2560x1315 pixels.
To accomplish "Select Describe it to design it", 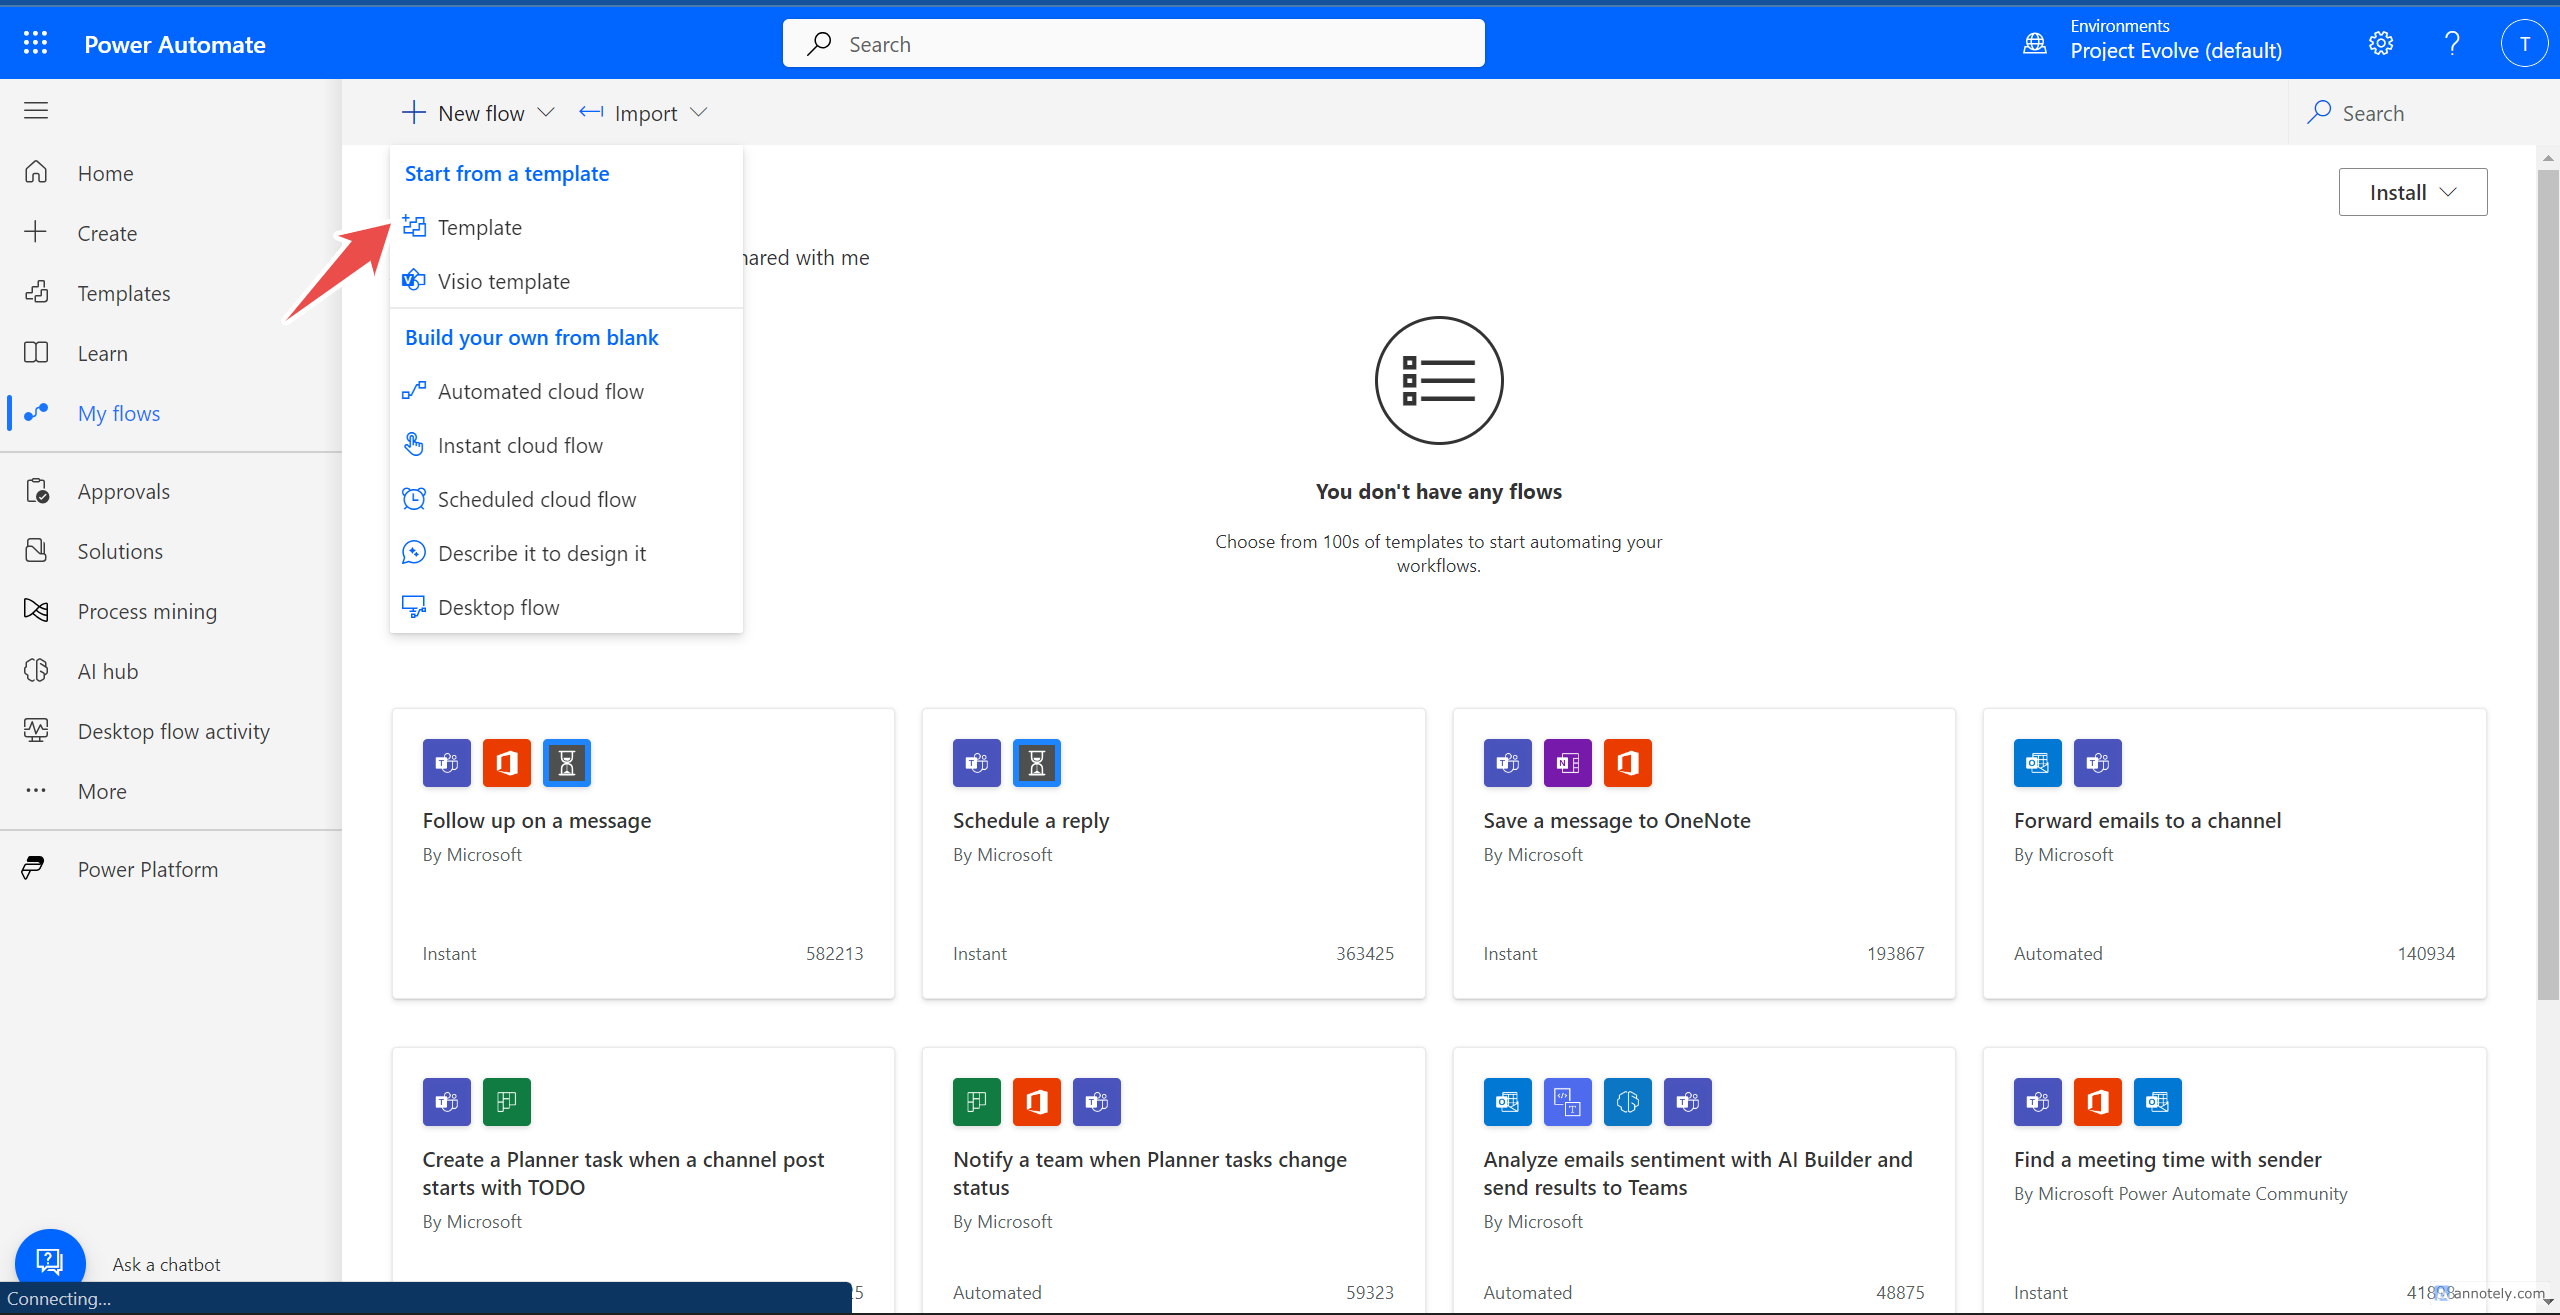I will tap(566, 553).
